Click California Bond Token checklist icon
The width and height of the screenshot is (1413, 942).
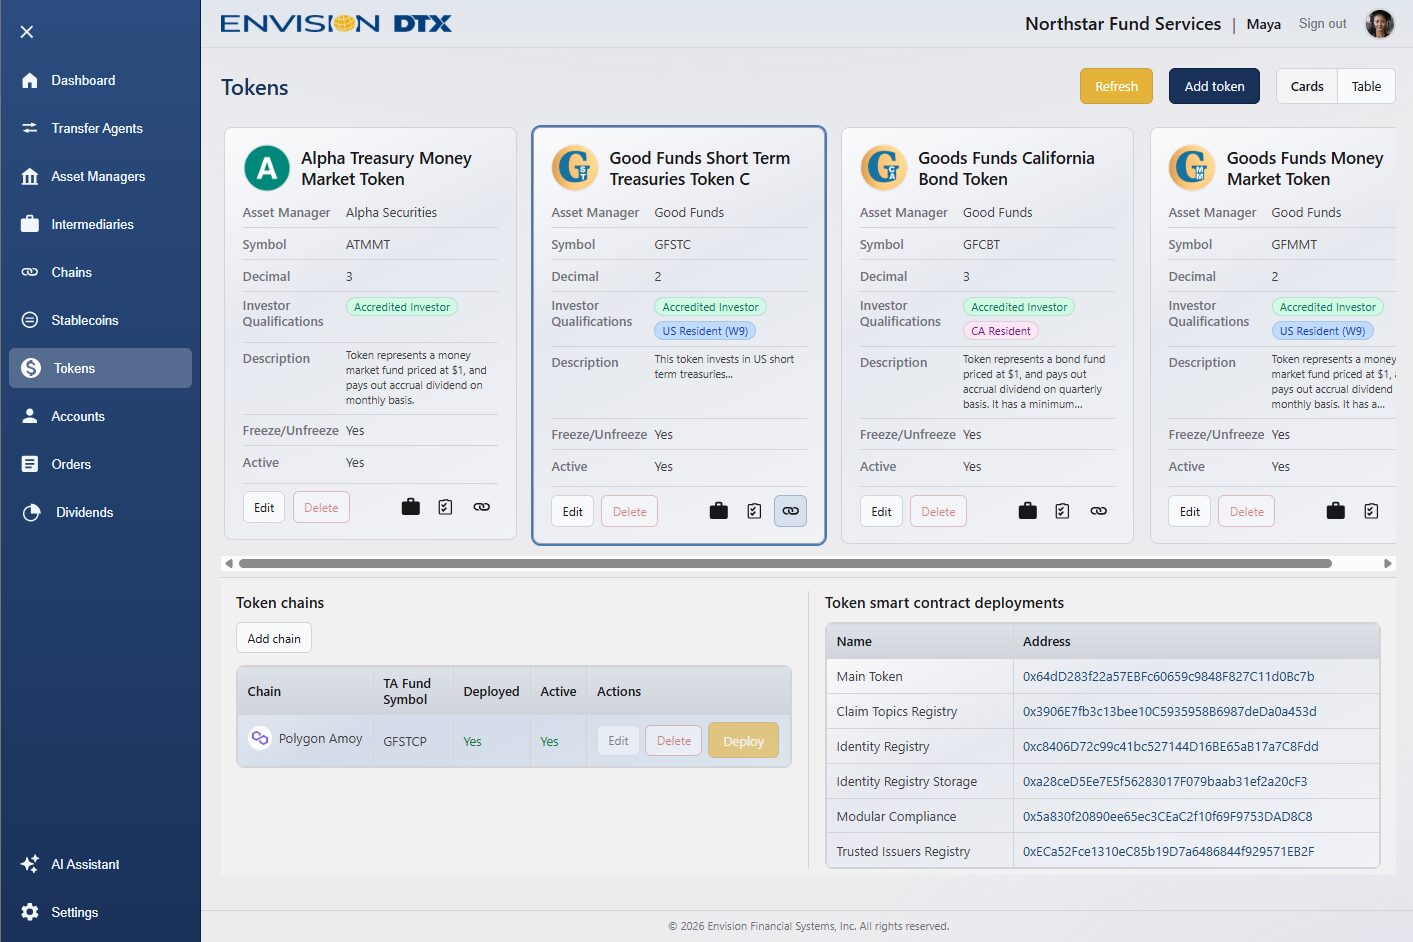[1063, 511]
